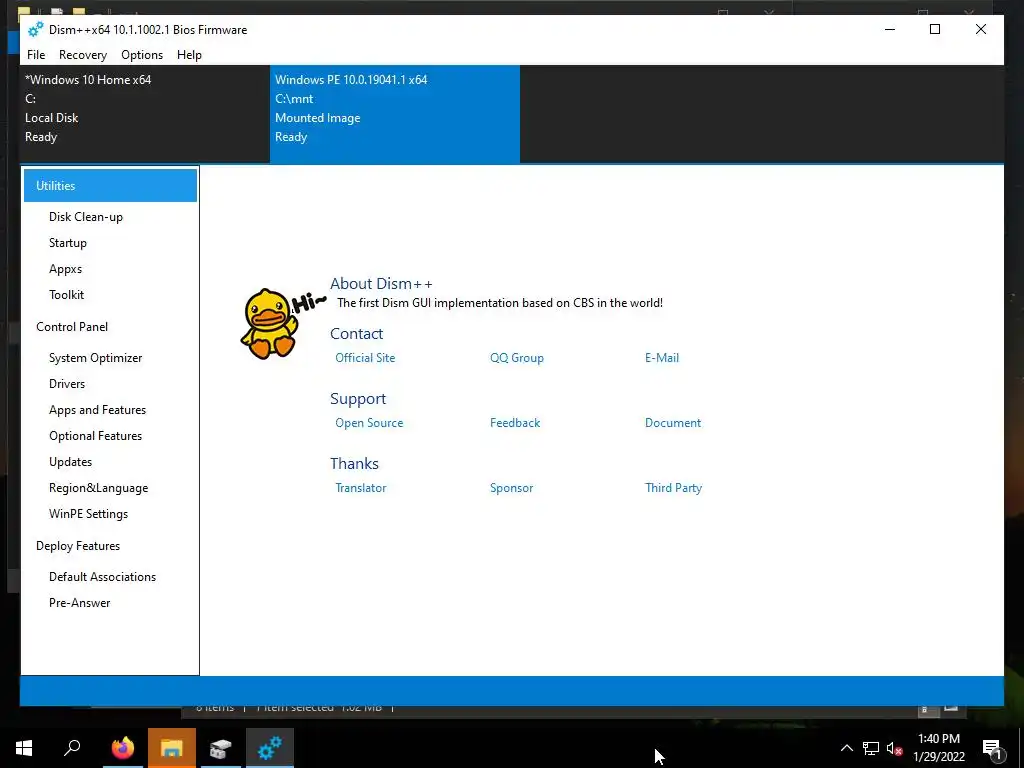Open the notification center icon
Viewport: 1024px width, 768px height.
pyautogui.click(x=992, y=749)
